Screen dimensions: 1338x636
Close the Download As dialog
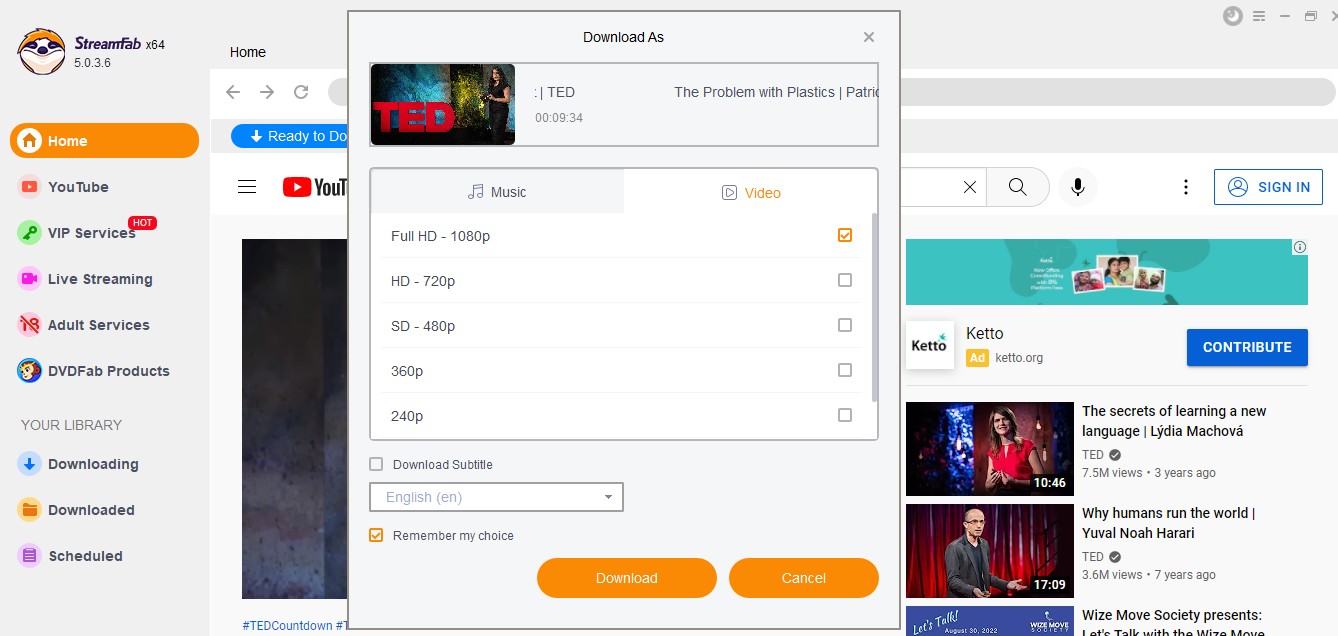click(869, 37)
